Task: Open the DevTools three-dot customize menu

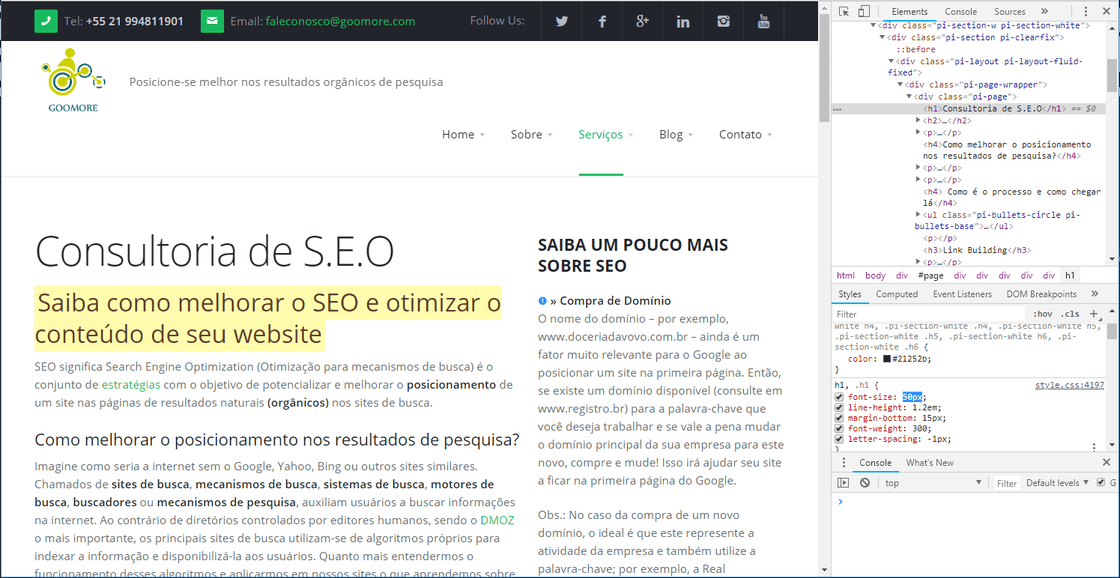Action: (x=1086, y=10)
